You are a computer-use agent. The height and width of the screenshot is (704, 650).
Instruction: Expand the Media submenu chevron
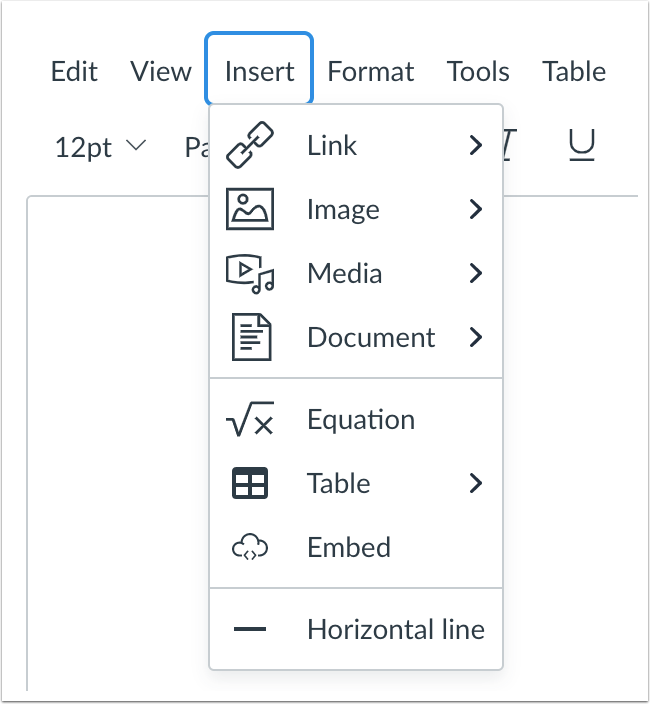point(475,274)
